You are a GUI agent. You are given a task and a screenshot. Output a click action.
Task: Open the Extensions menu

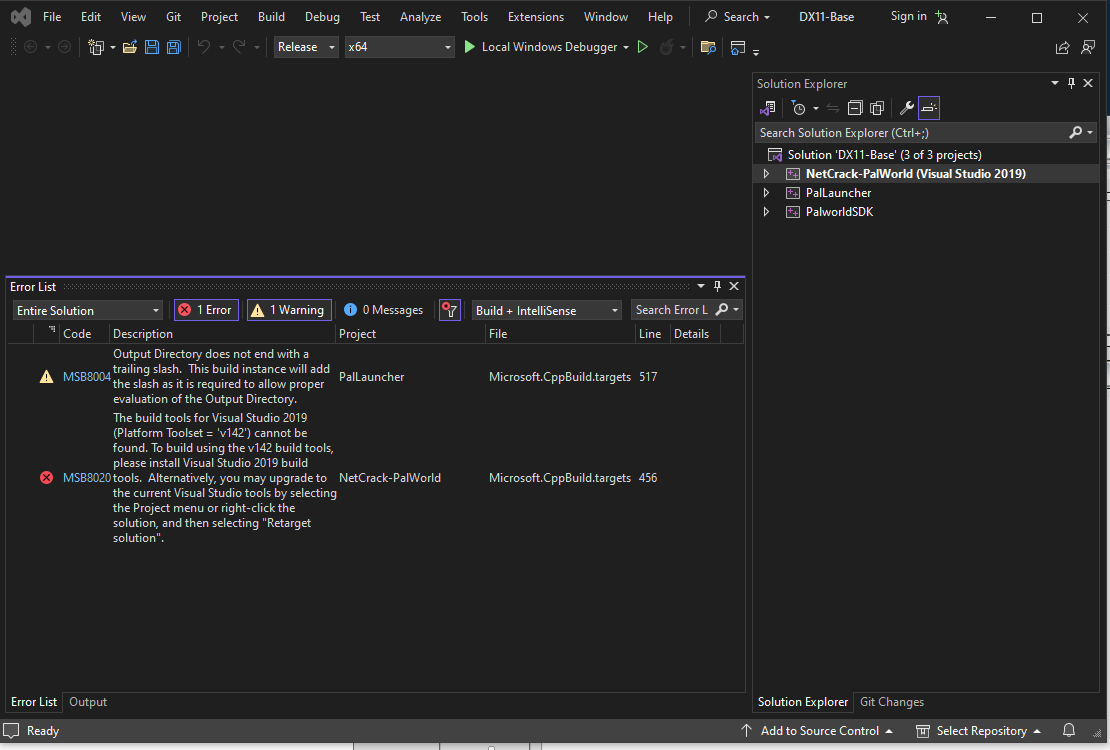536,16
